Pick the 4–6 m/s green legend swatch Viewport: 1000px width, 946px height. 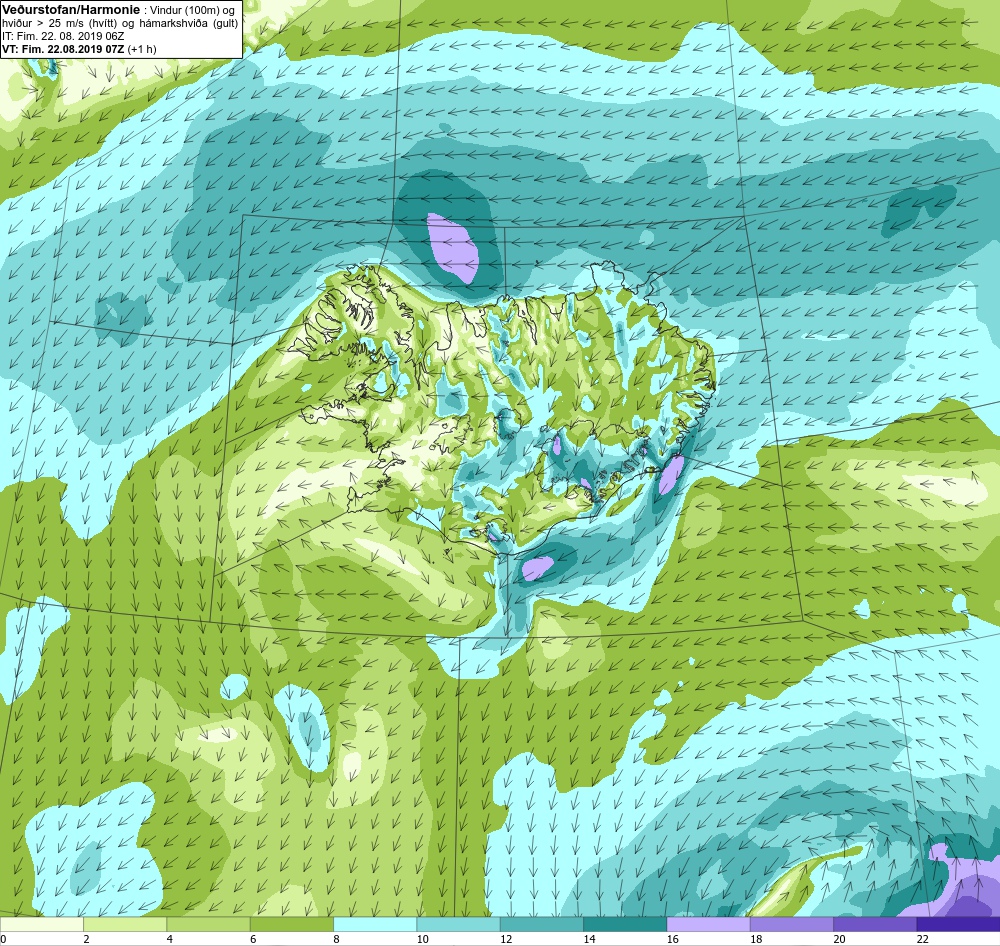pos(209,924)
